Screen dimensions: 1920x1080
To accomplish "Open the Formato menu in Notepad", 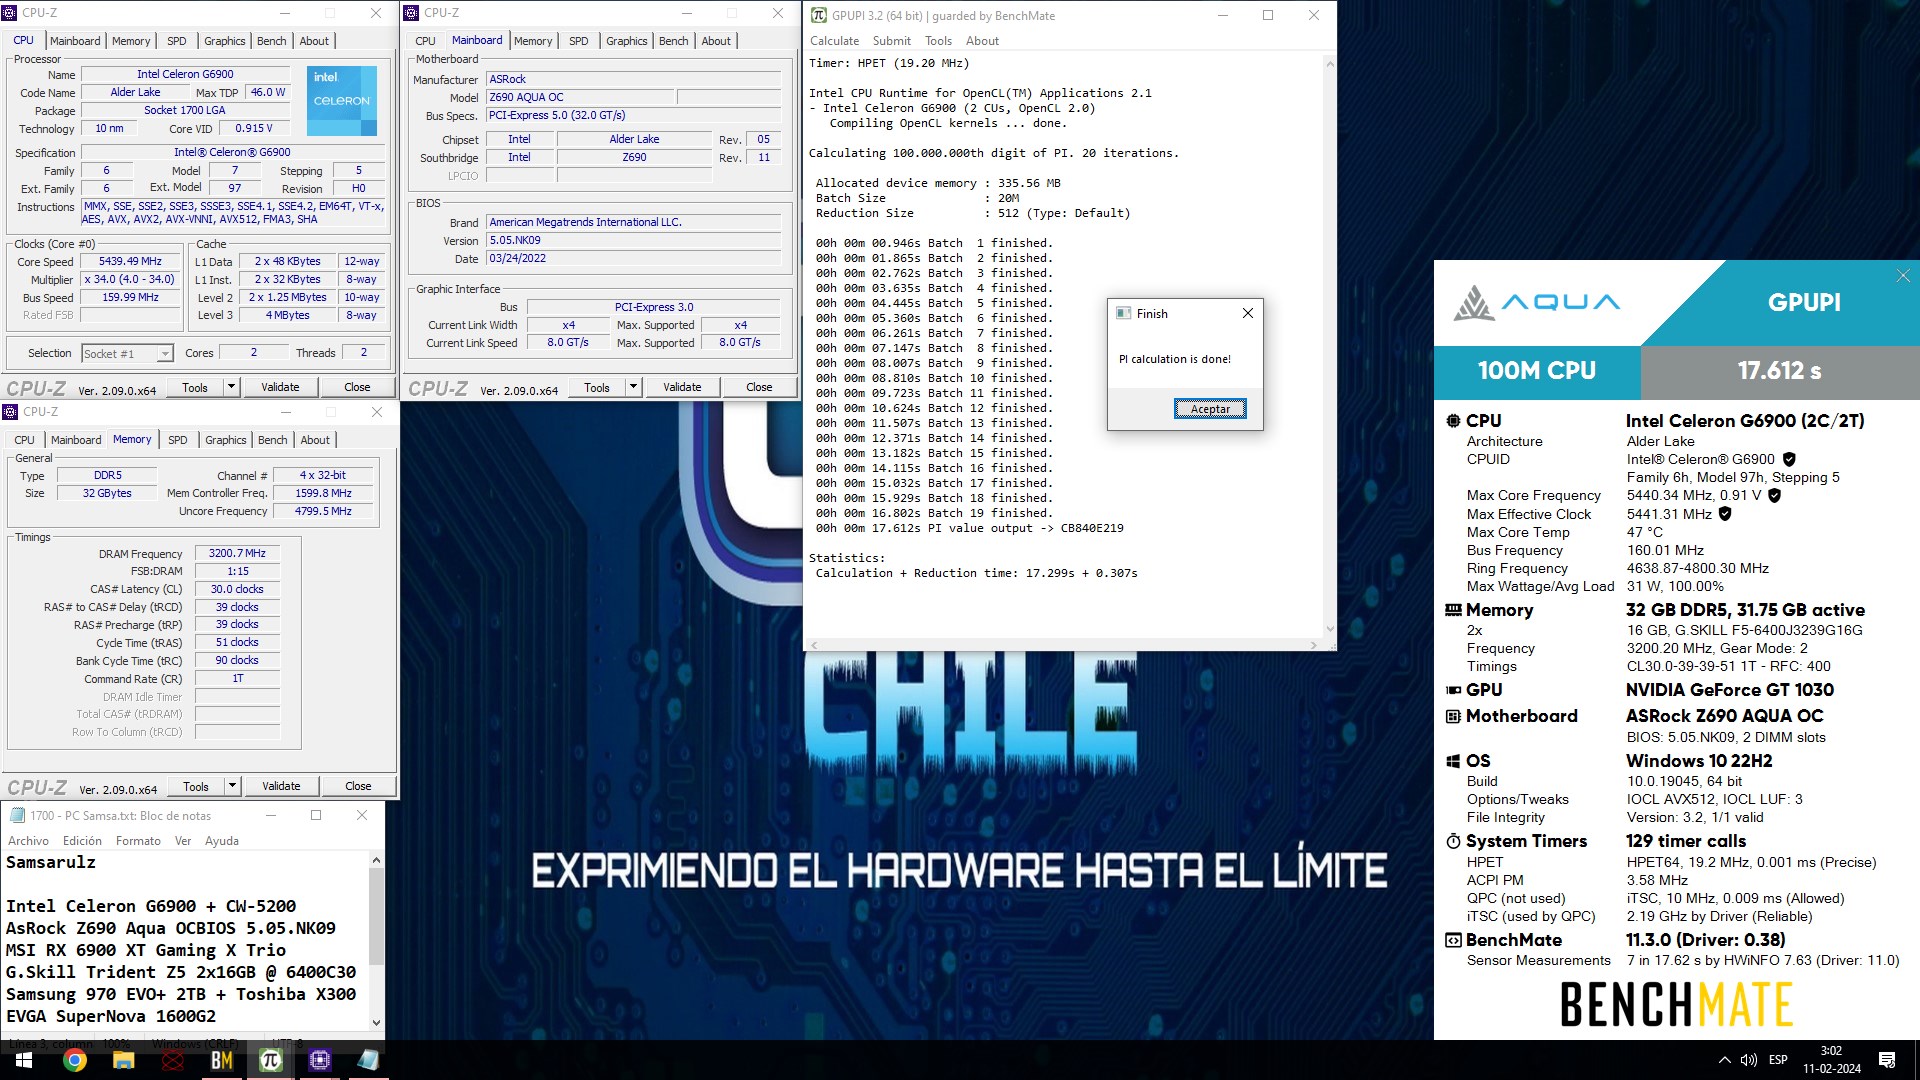I will click(138, 841).
